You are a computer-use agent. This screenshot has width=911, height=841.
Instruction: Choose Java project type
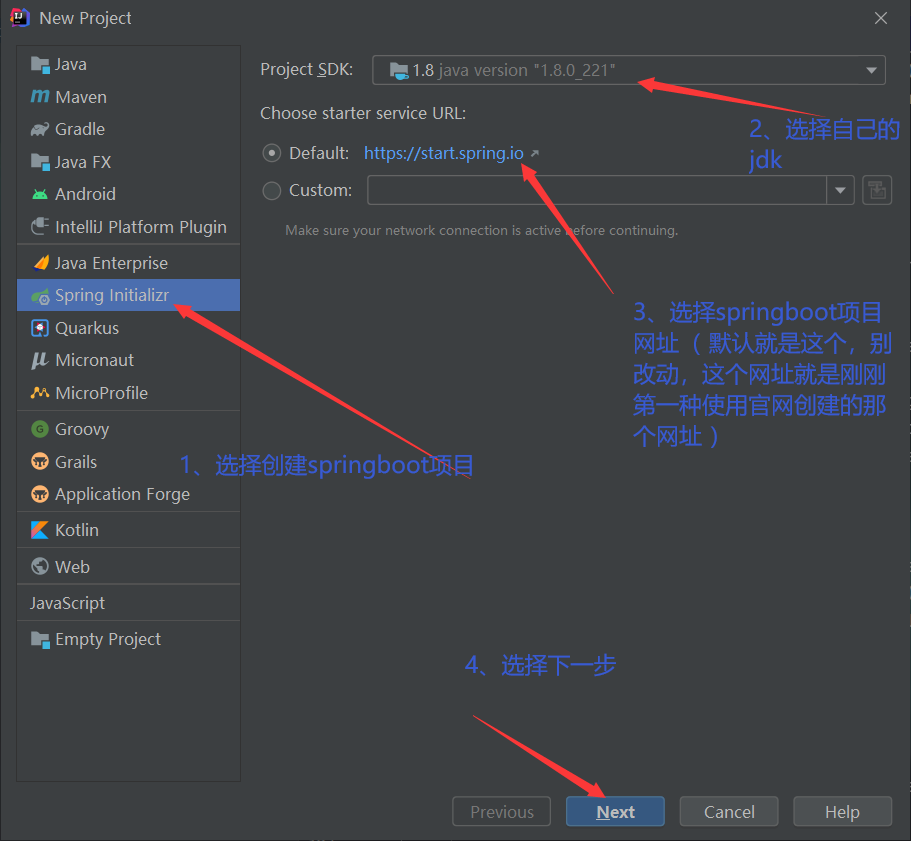128,64
